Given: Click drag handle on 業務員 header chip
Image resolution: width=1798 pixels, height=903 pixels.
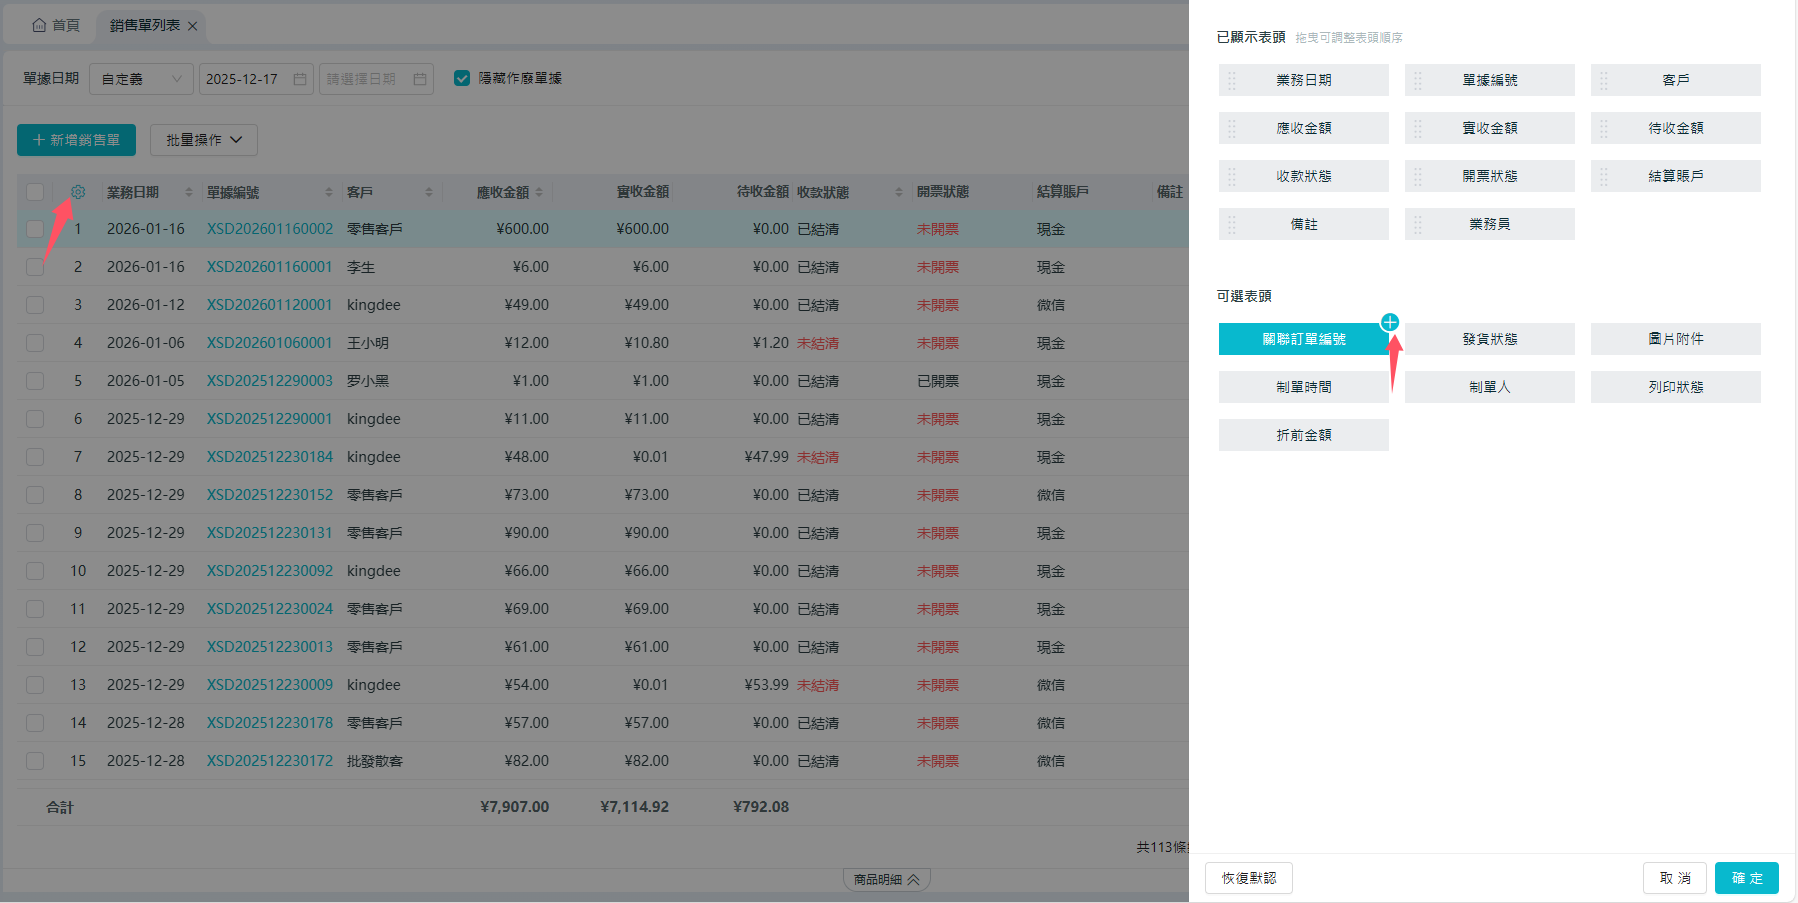Looking at the screenshot, I should [1418, 225].
